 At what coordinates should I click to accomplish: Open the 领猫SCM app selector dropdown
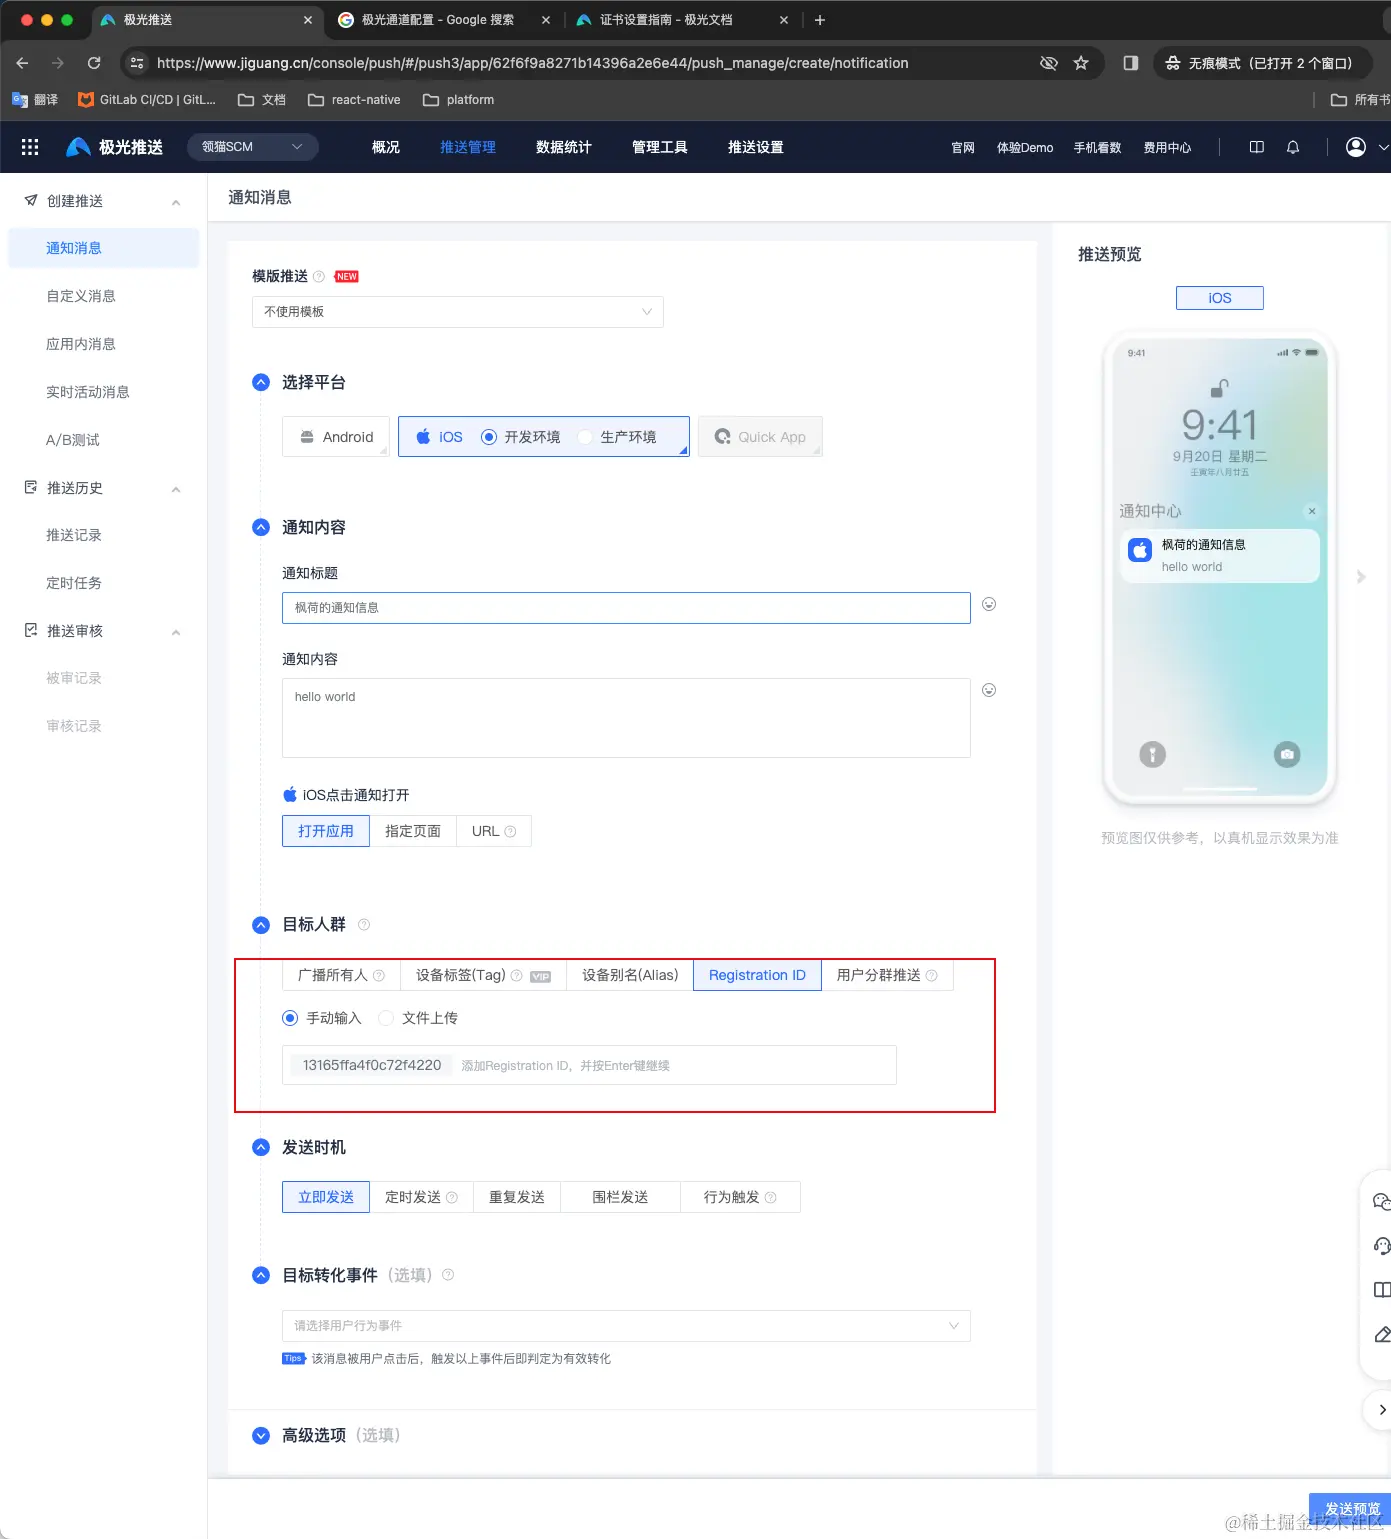pyautogui.click(x=253, y=147)
